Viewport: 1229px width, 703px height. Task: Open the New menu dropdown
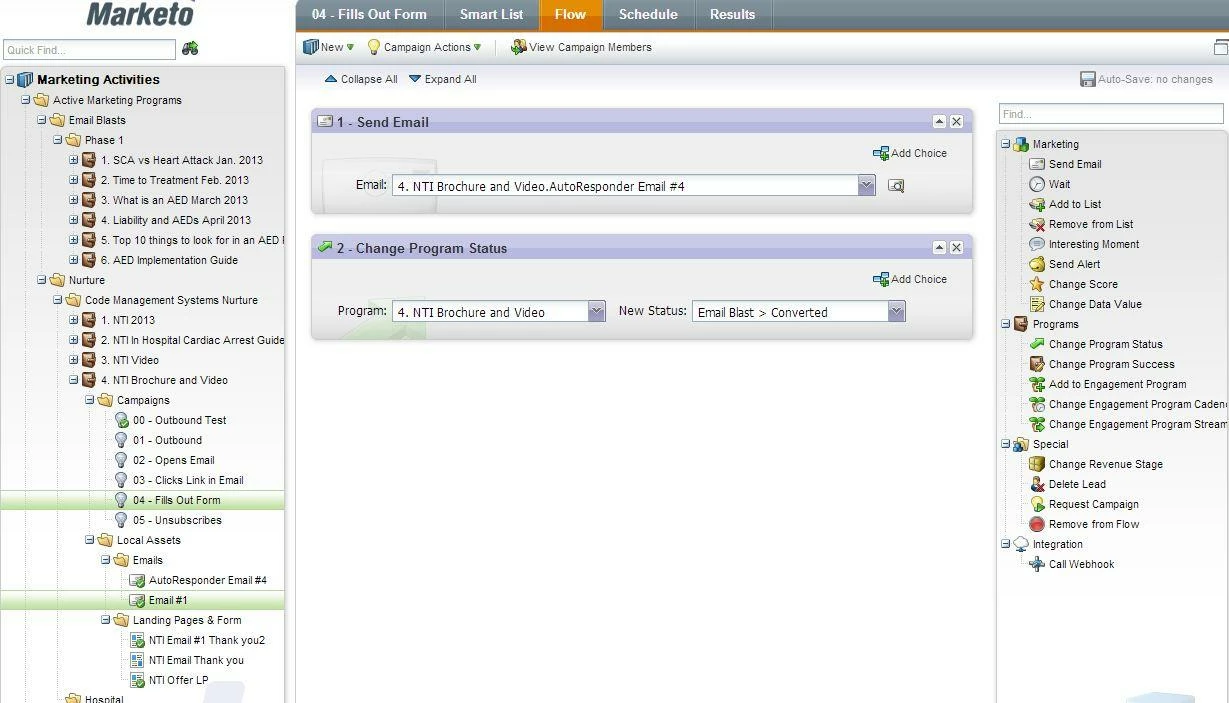(x=328, y=47)
